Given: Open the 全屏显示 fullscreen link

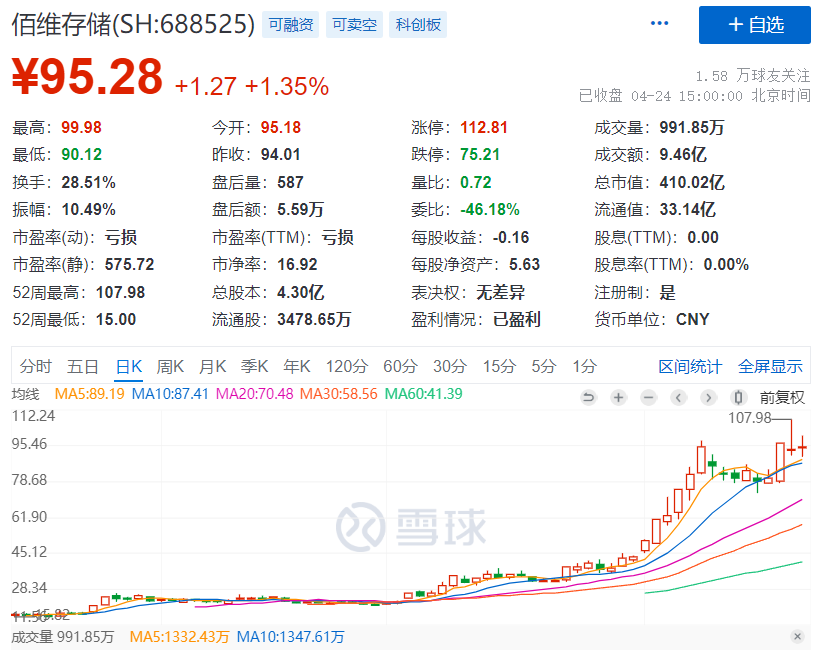Looking at the screenshot, I should tap(770, 367).
